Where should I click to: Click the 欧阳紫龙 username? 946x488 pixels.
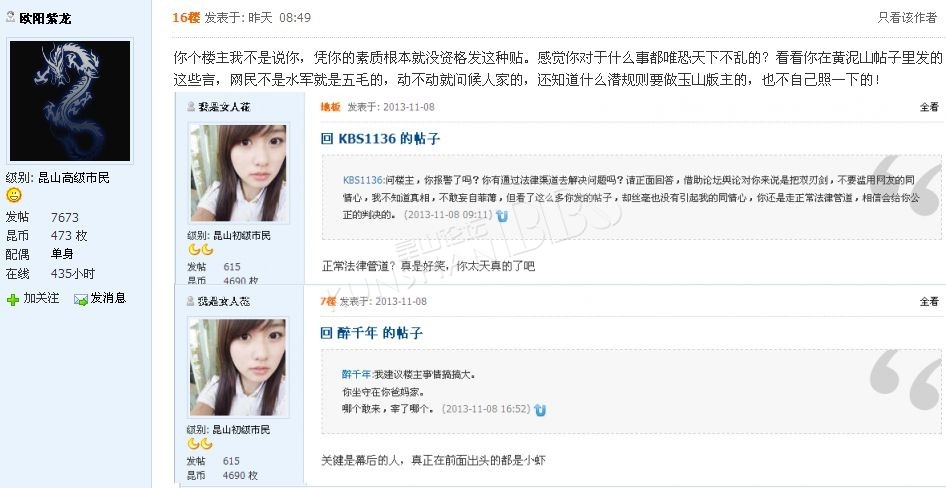45,18
